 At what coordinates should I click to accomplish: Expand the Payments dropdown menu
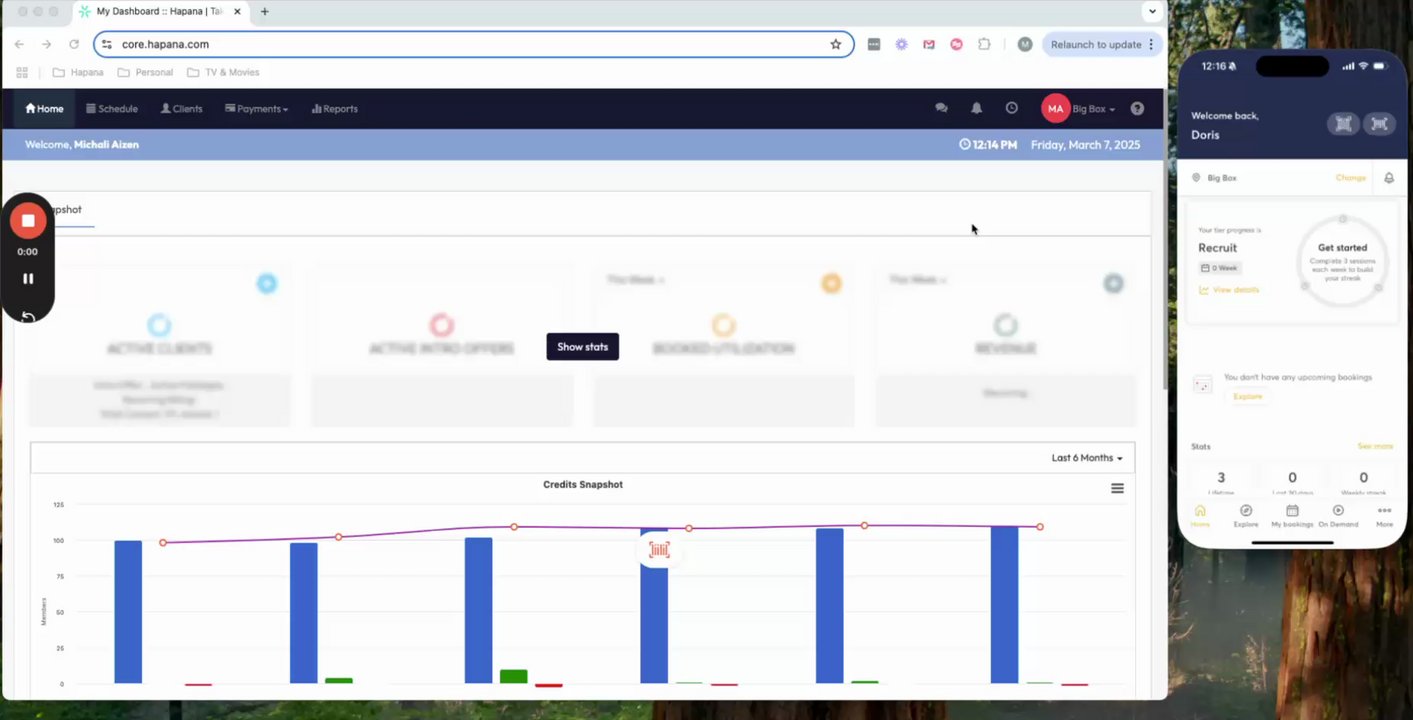pyautogui.click(x=256, y=109)
